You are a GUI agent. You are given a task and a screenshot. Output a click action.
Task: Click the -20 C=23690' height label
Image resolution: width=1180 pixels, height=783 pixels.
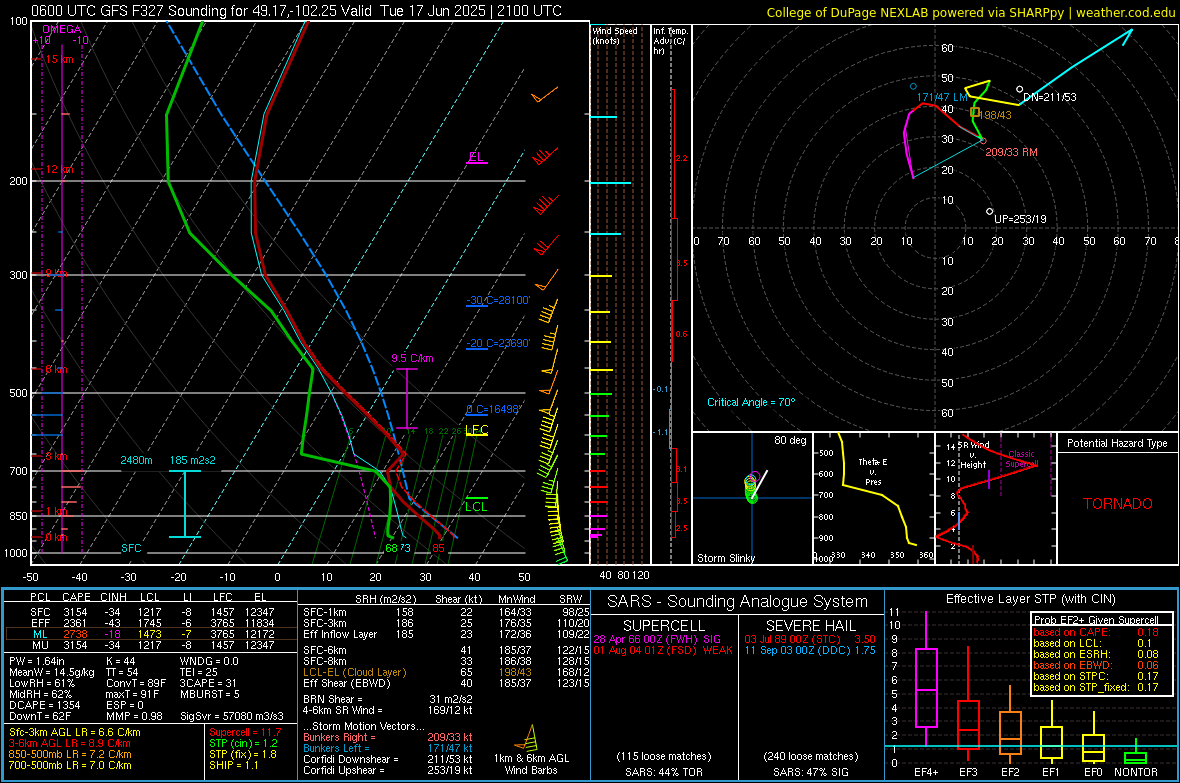(498, 343)
